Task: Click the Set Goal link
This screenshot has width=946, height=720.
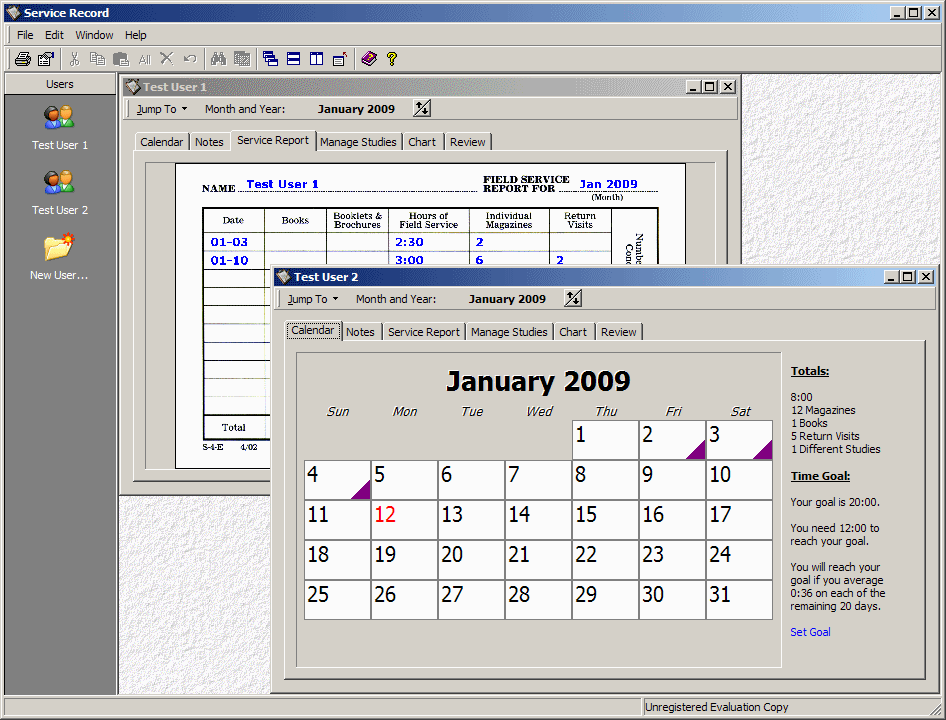Action: 810,632
